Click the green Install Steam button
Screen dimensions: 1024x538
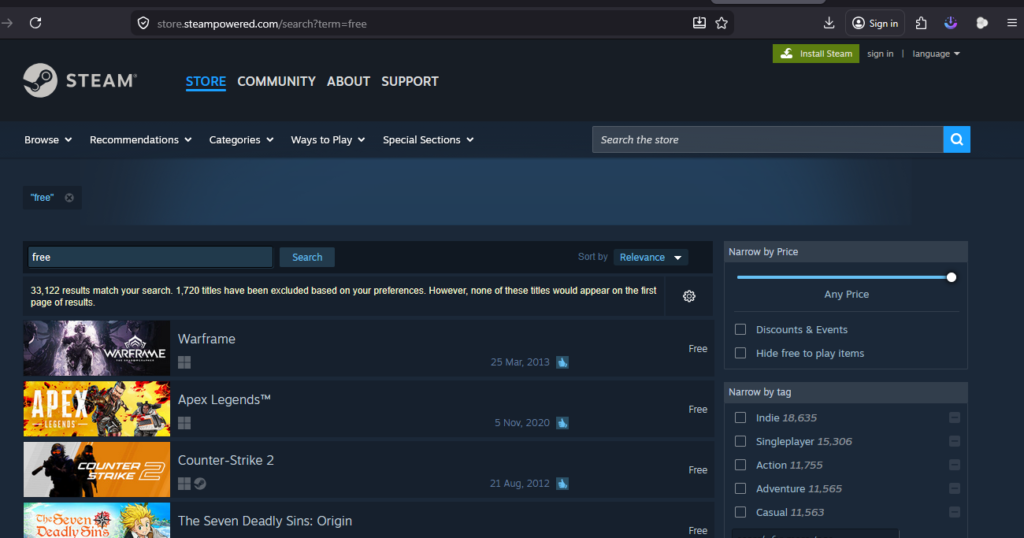pos(816,54)
